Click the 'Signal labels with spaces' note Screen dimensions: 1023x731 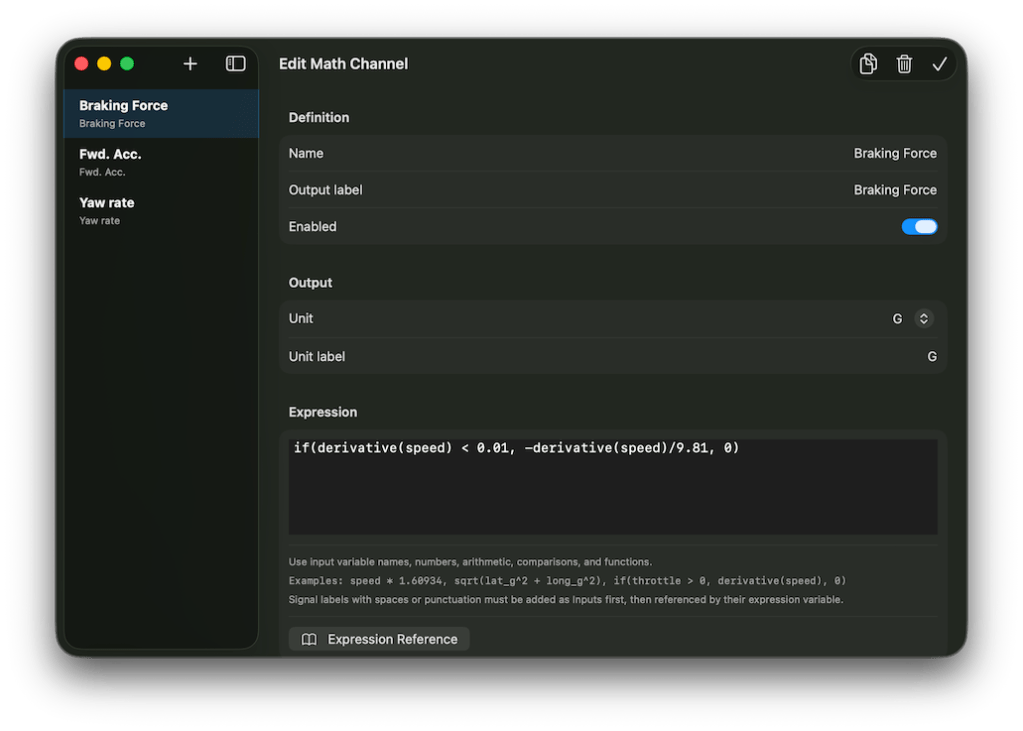coord(566,599)
